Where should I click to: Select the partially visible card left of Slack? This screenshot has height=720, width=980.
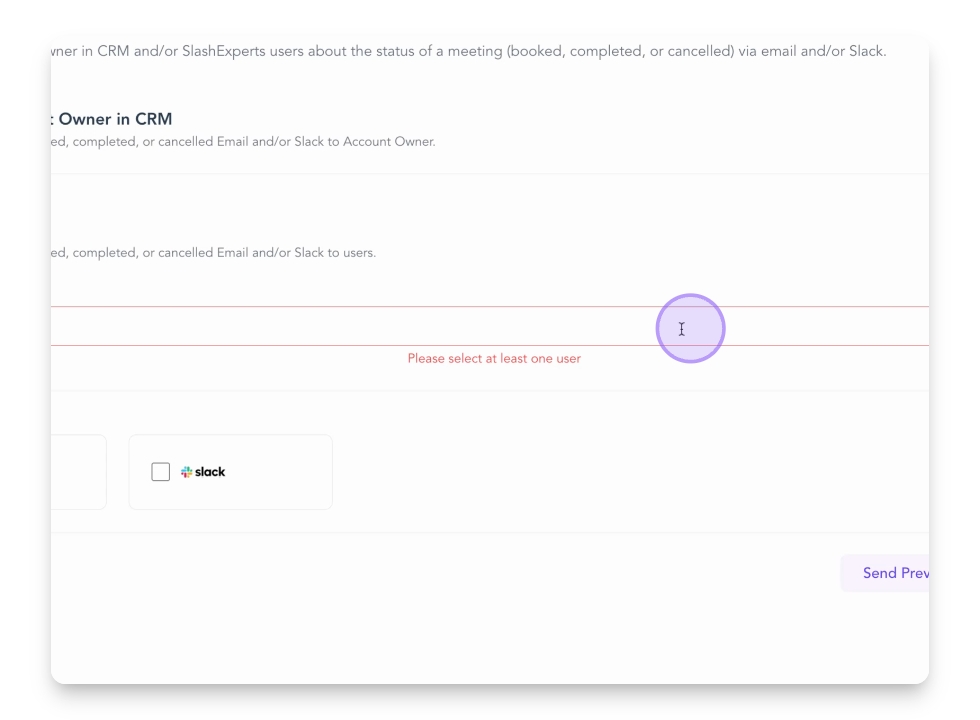78,472
